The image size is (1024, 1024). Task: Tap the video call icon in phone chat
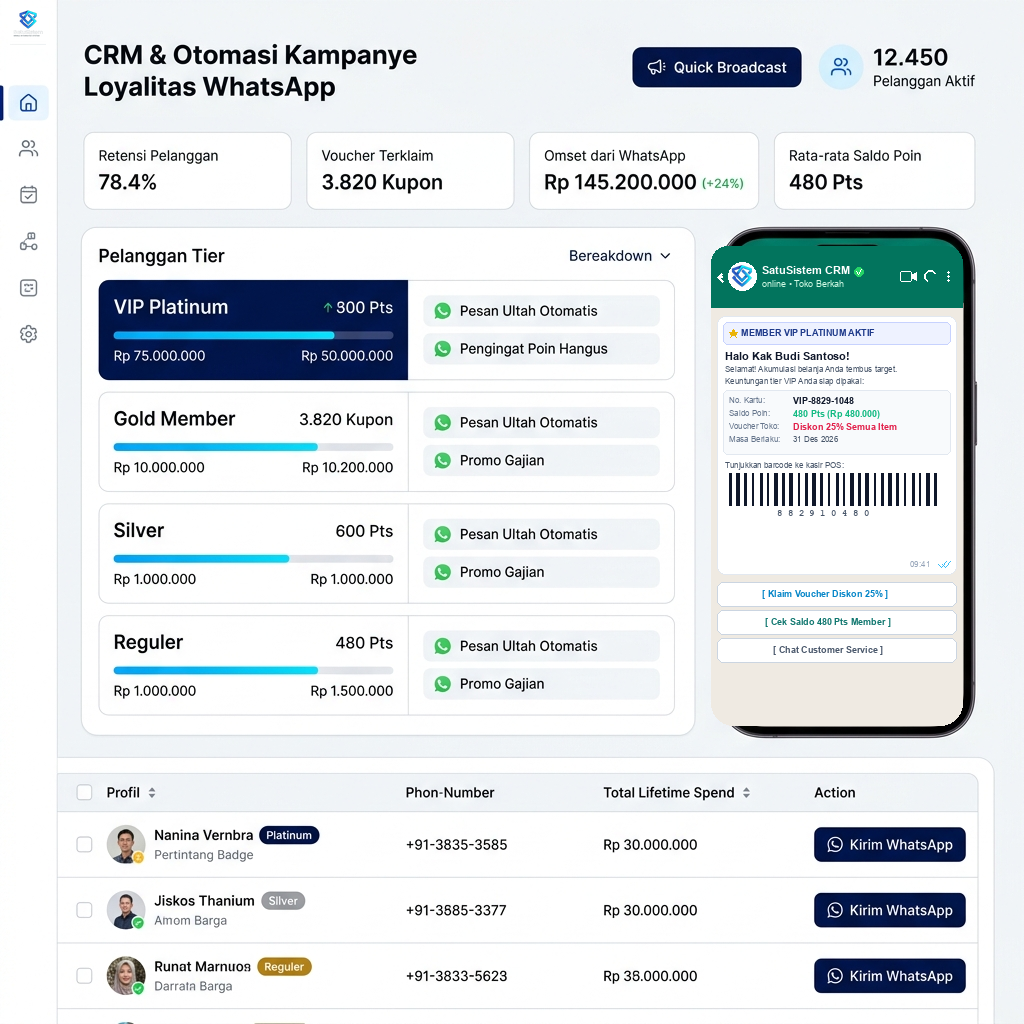[x=908, y=276]
